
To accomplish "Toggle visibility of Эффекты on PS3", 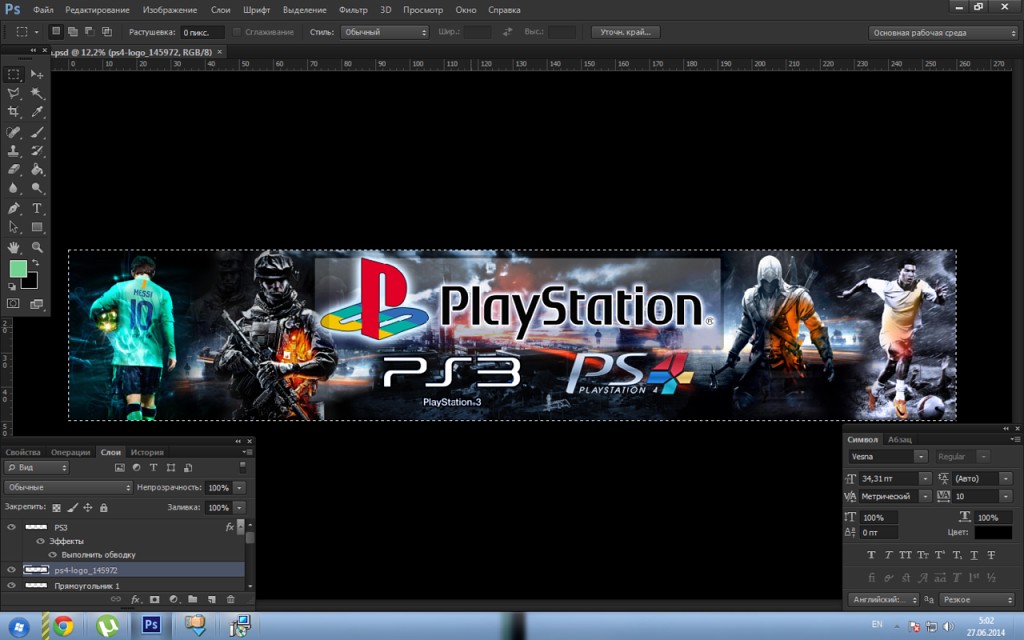I will tap(40, 541).
